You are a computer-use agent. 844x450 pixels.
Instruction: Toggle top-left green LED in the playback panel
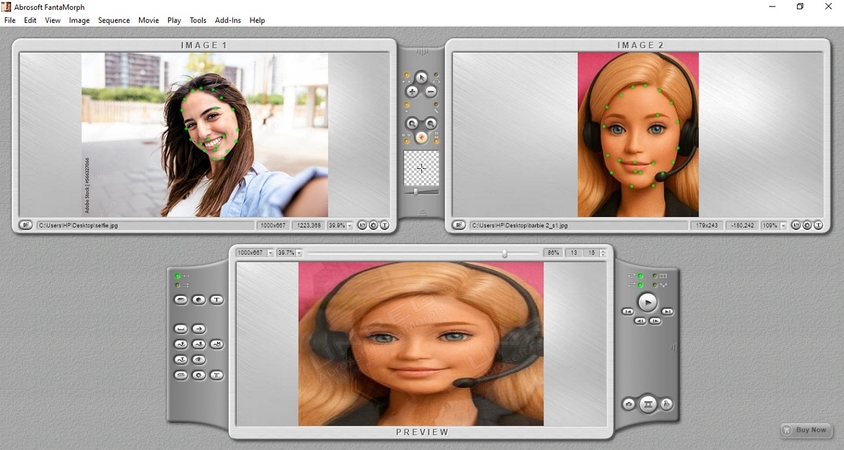640,276
